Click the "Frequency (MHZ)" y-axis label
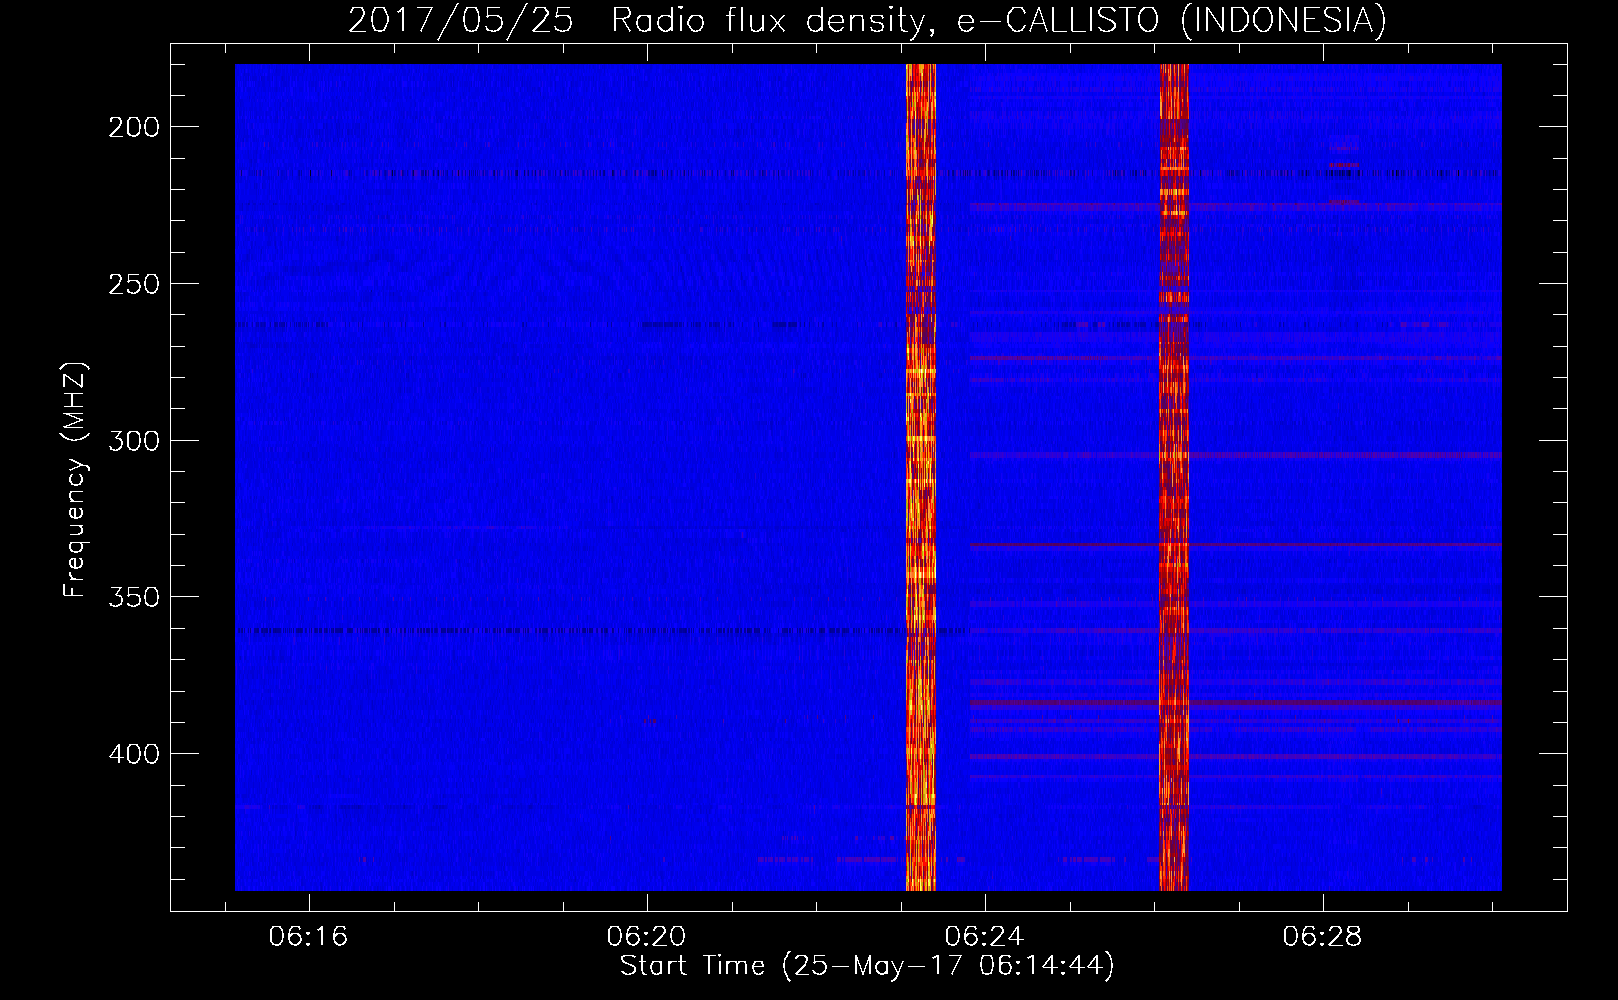This screenshot has width=1618, height=1000. [x=75, y=480]
